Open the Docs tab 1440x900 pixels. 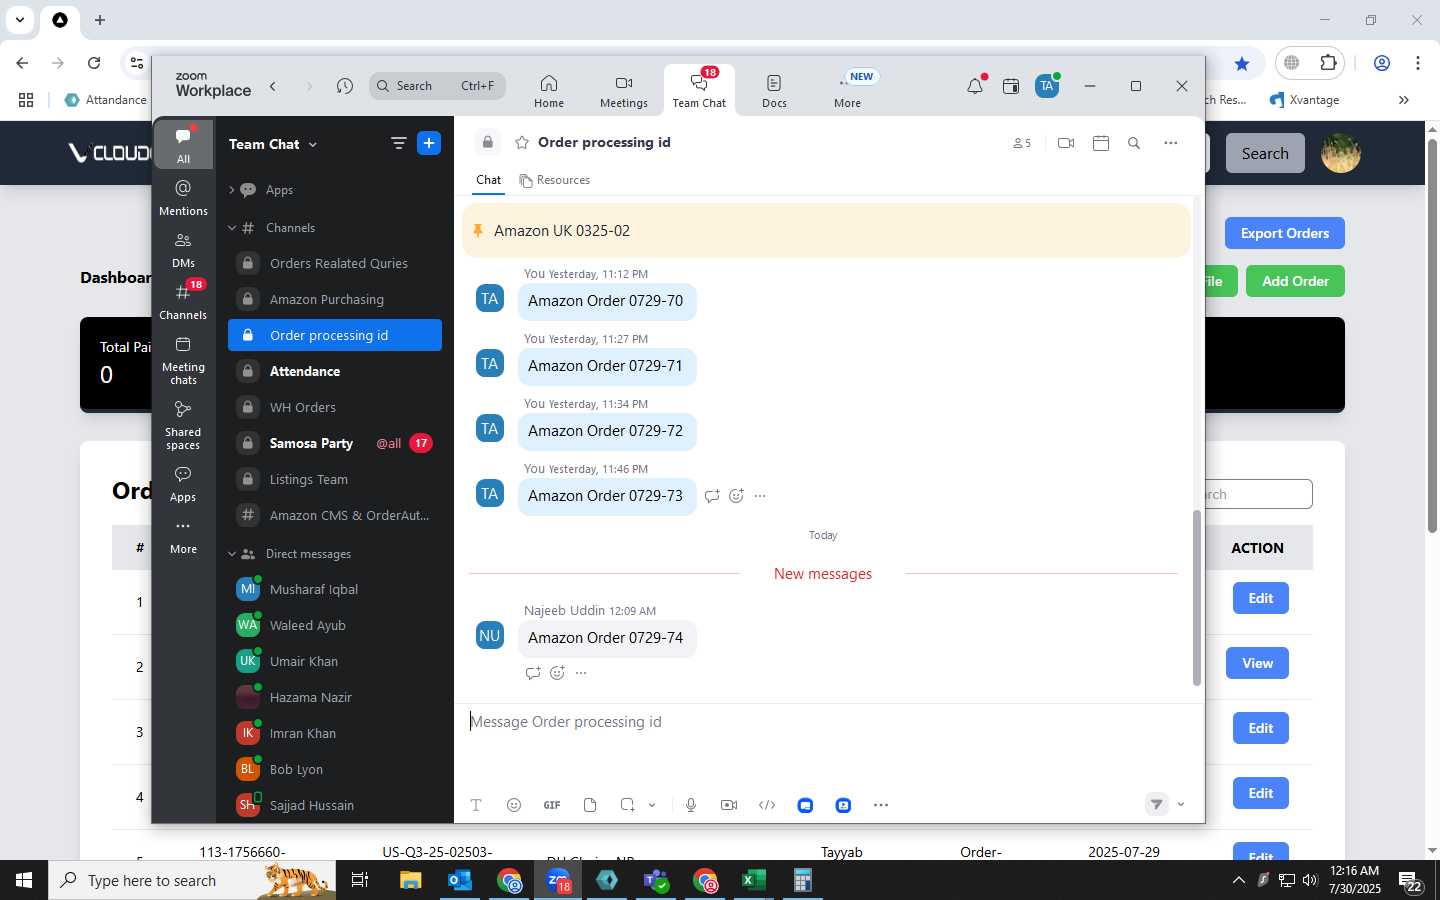tap(774, 90)
